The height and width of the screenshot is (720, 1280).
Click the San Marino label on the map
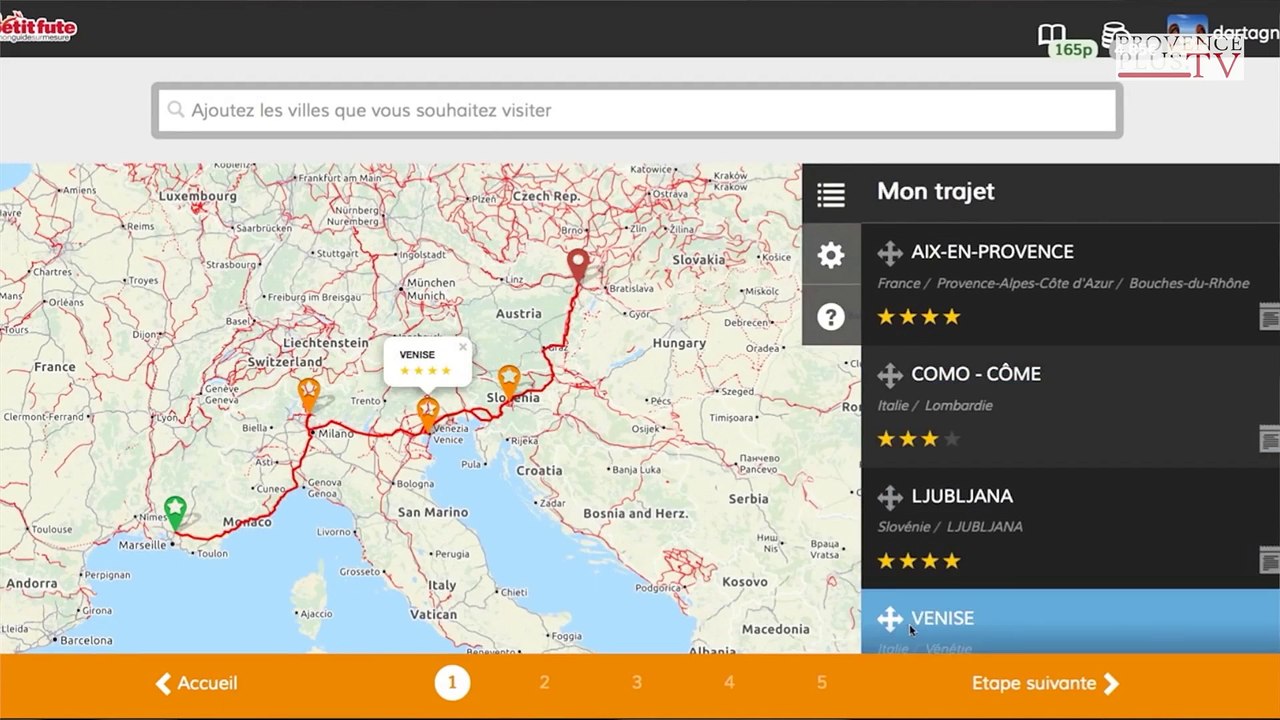pos(432,512)
